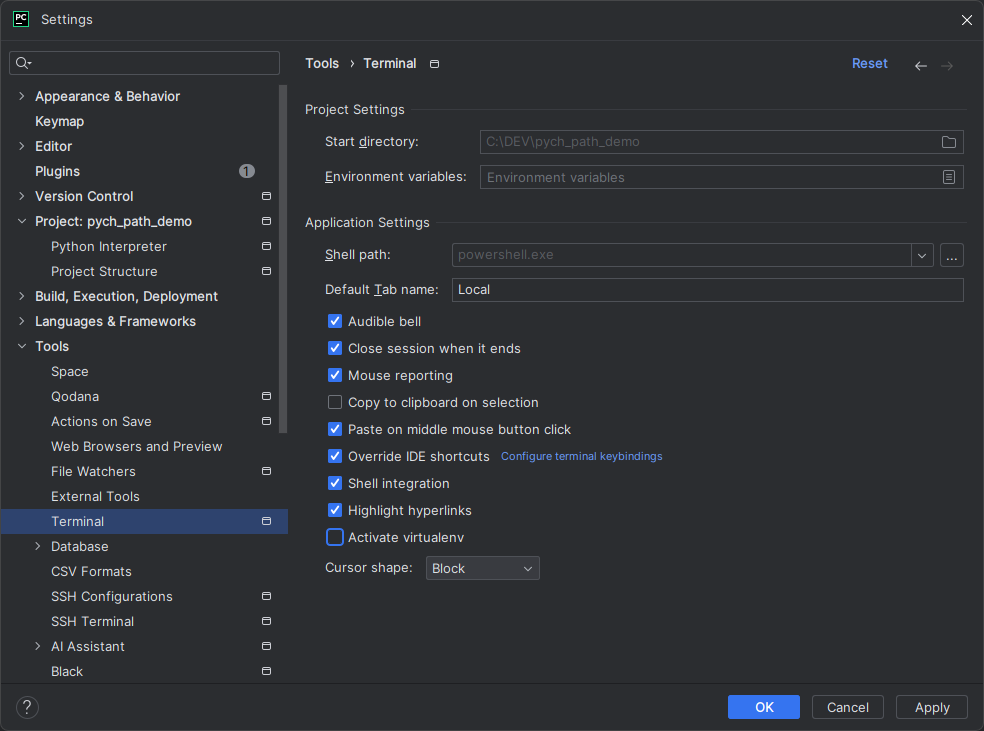Select Web Browsers and Preview page
This screenshot has height=731, width=984.
tap(137, 446)
